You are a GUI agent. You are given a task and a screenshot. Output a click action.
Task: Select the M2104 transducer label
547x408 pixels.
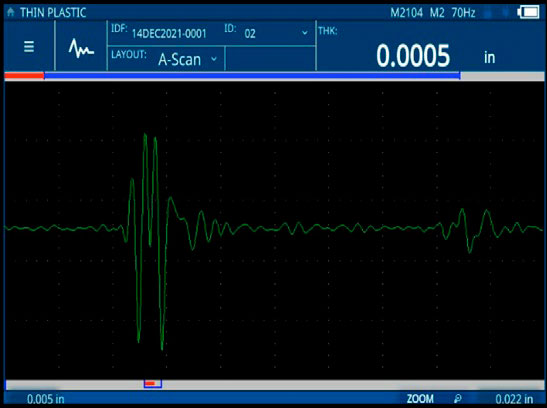(x=406, y=13)
